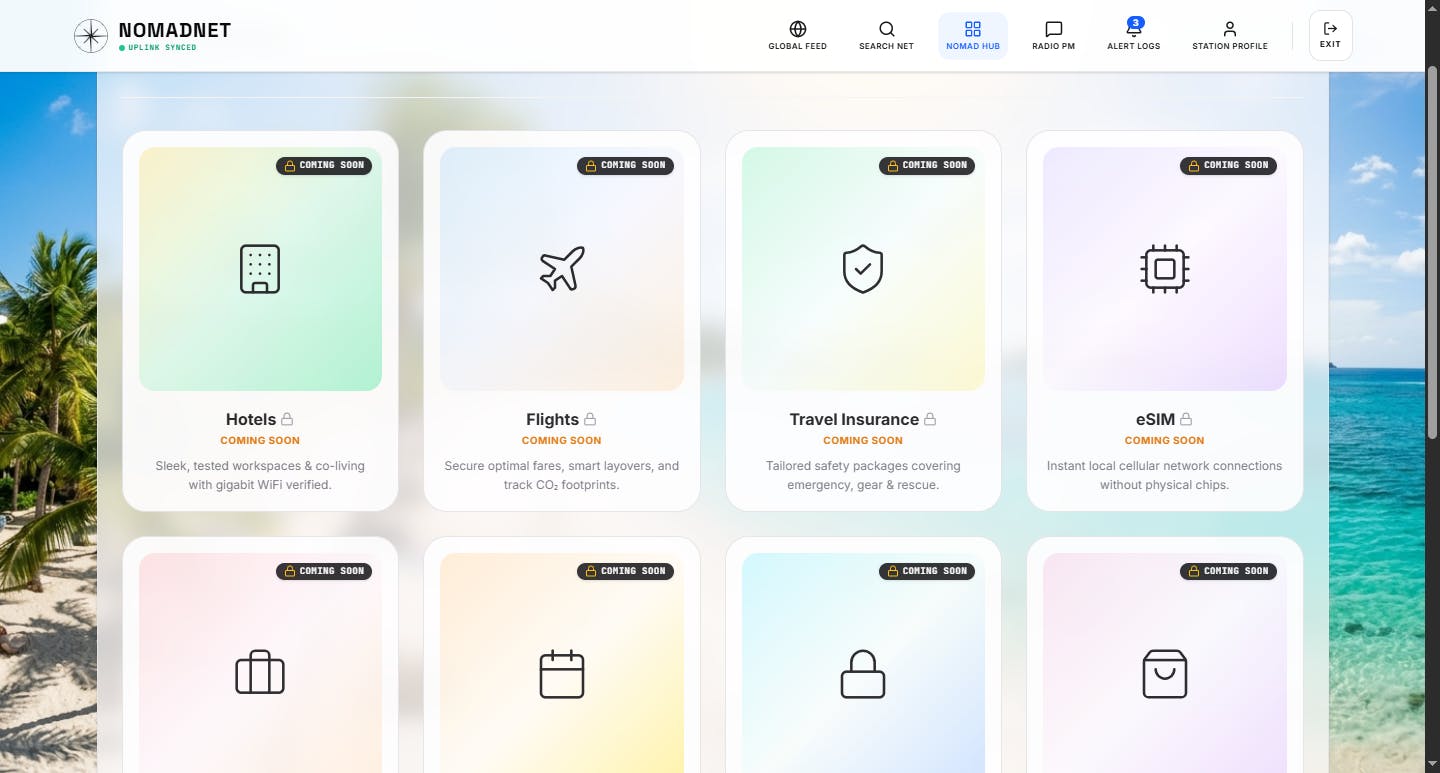Click the Exit button
Image resolution: width=1440 pixels, height=773 pixels.
point(1330,36)
